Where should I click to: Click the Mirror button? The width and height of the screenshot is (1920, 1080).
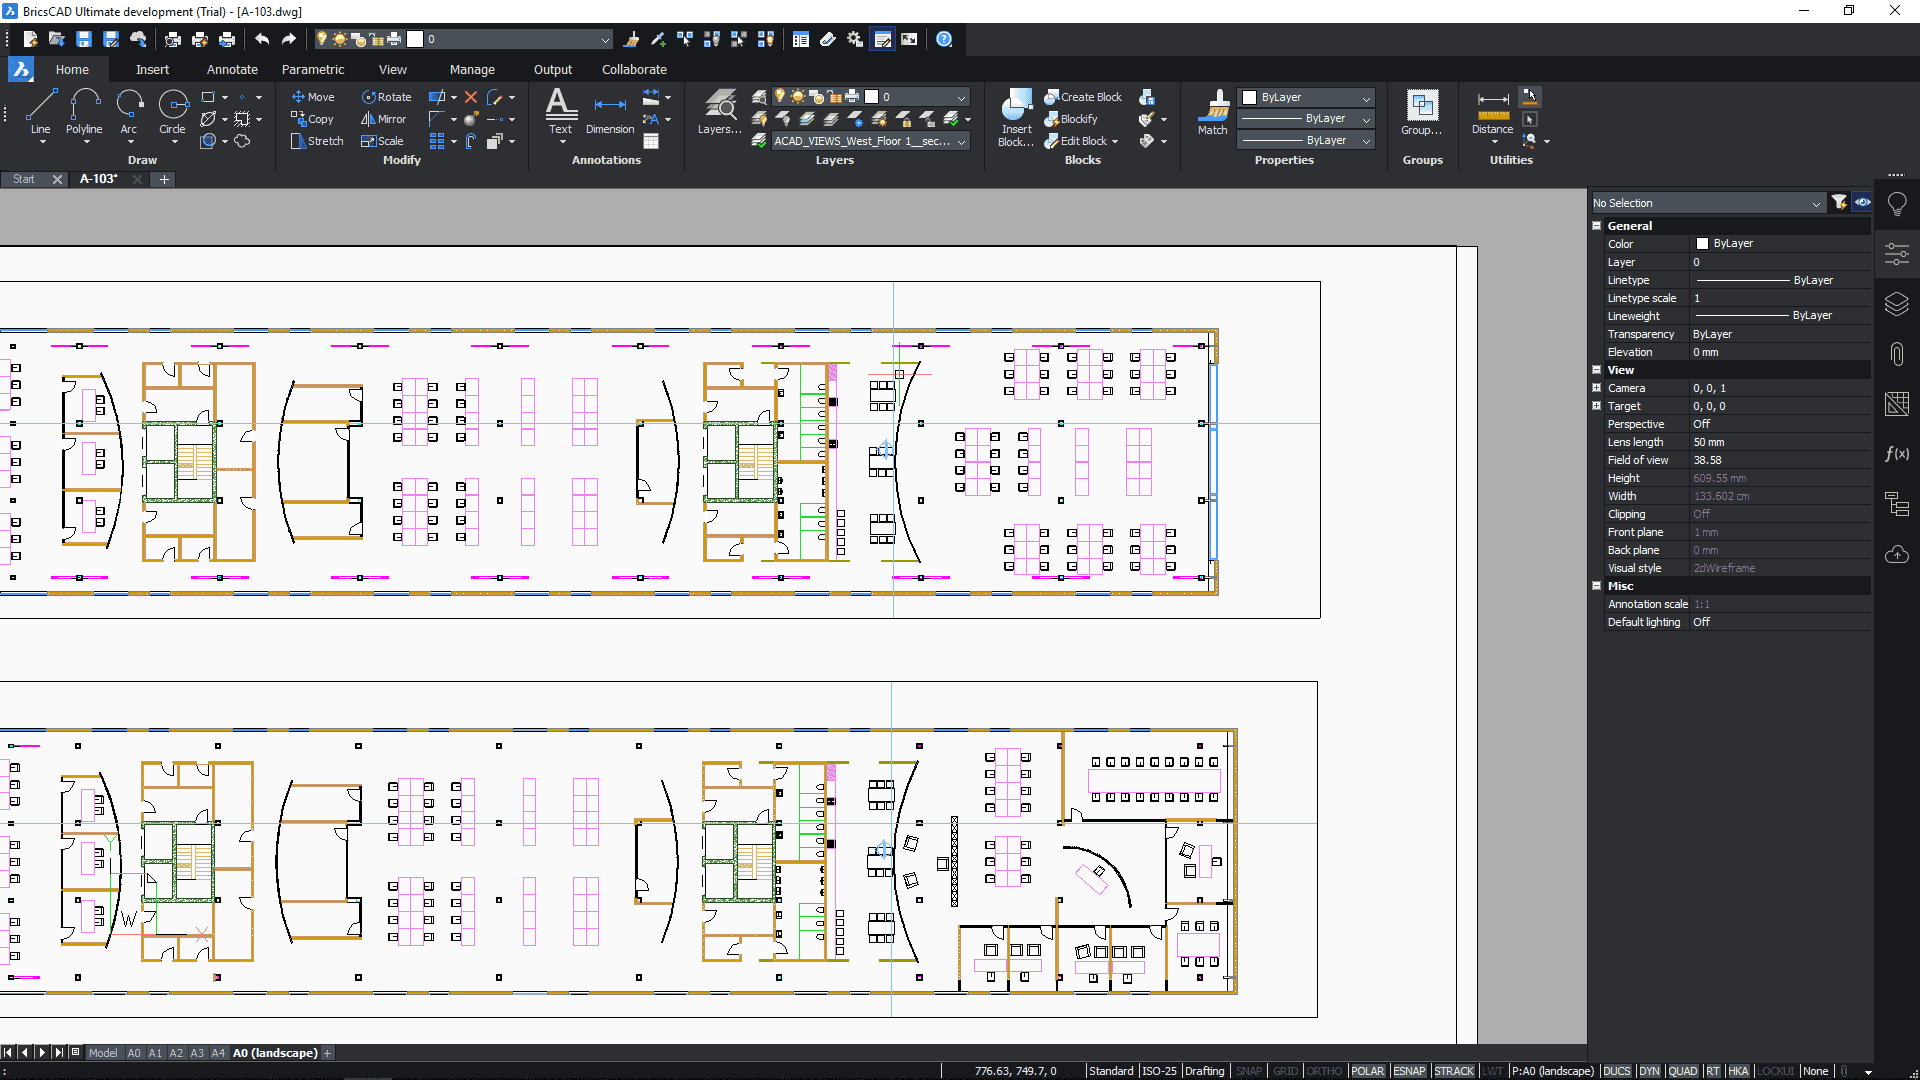(383, 119)
